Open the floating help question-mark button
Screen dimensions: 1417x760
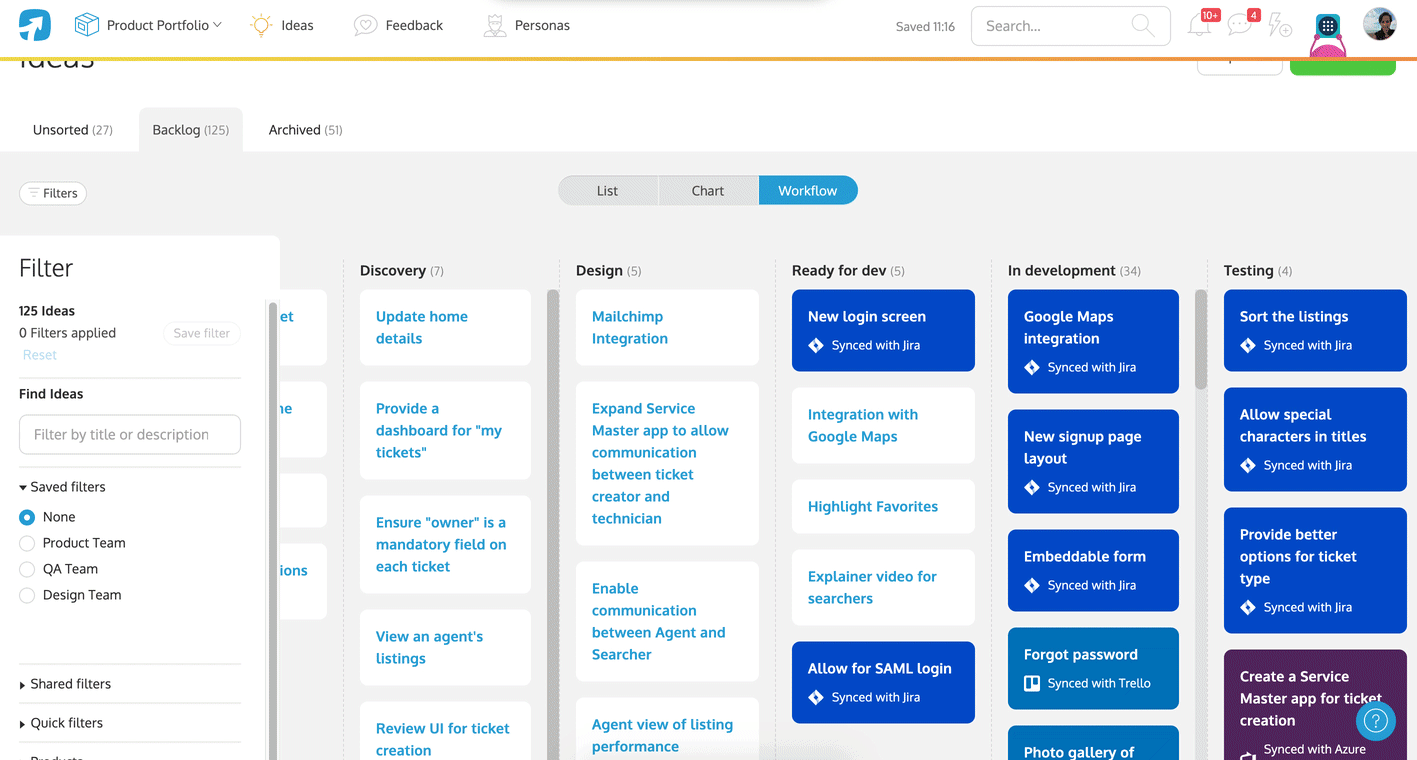point(1375,721)
